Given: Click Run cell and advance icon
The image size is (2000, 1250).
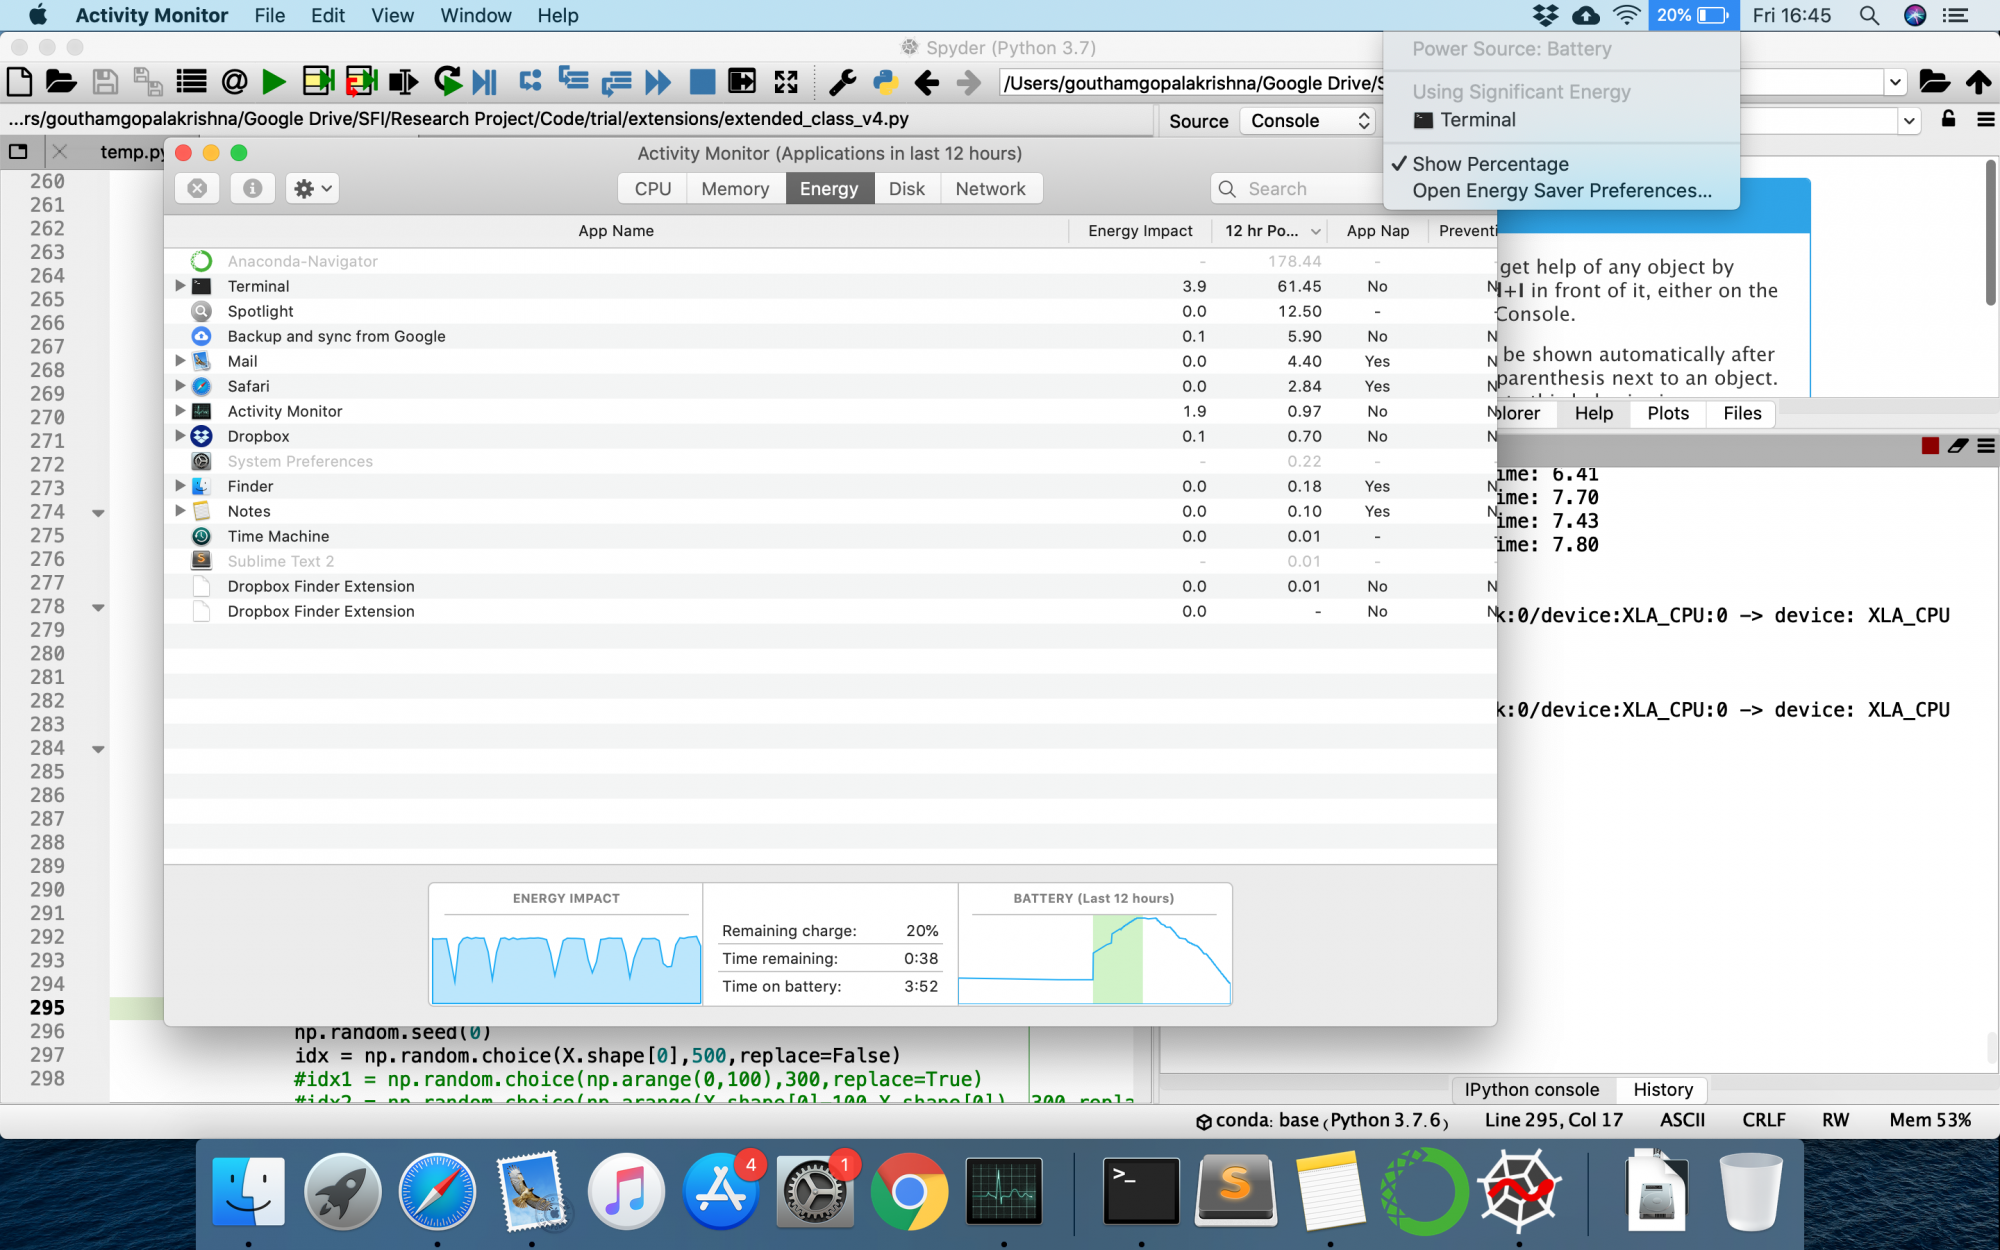Looking at the screenshot, I should 361,82.
